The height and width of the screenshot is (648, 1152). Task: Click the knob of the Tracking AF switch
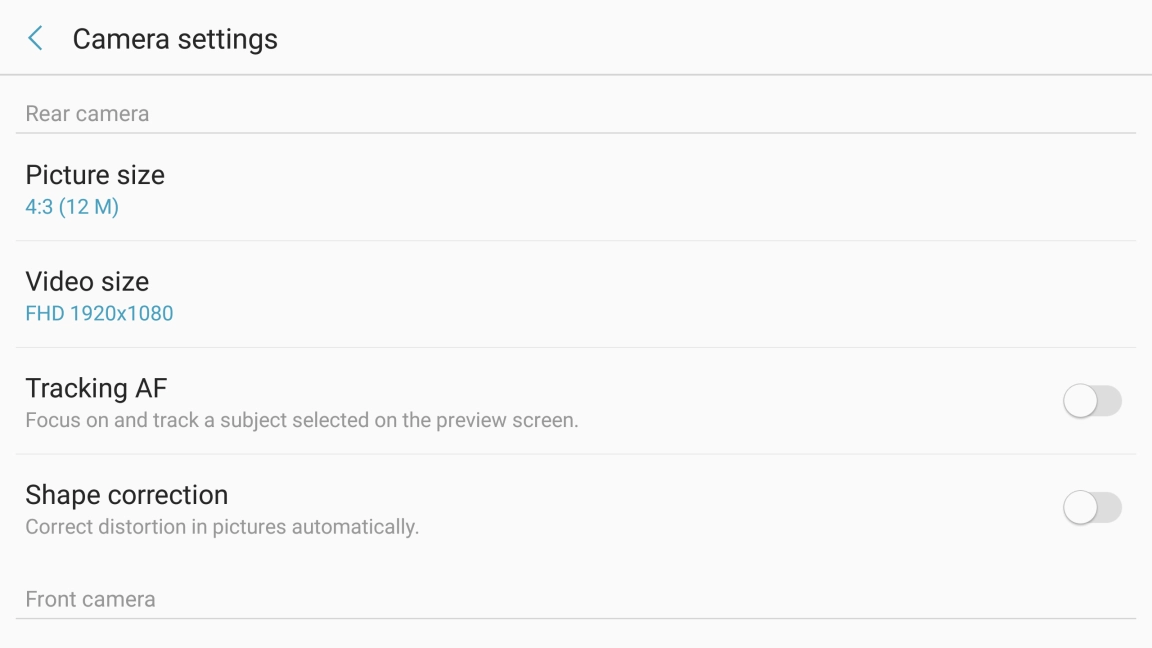1080,402
